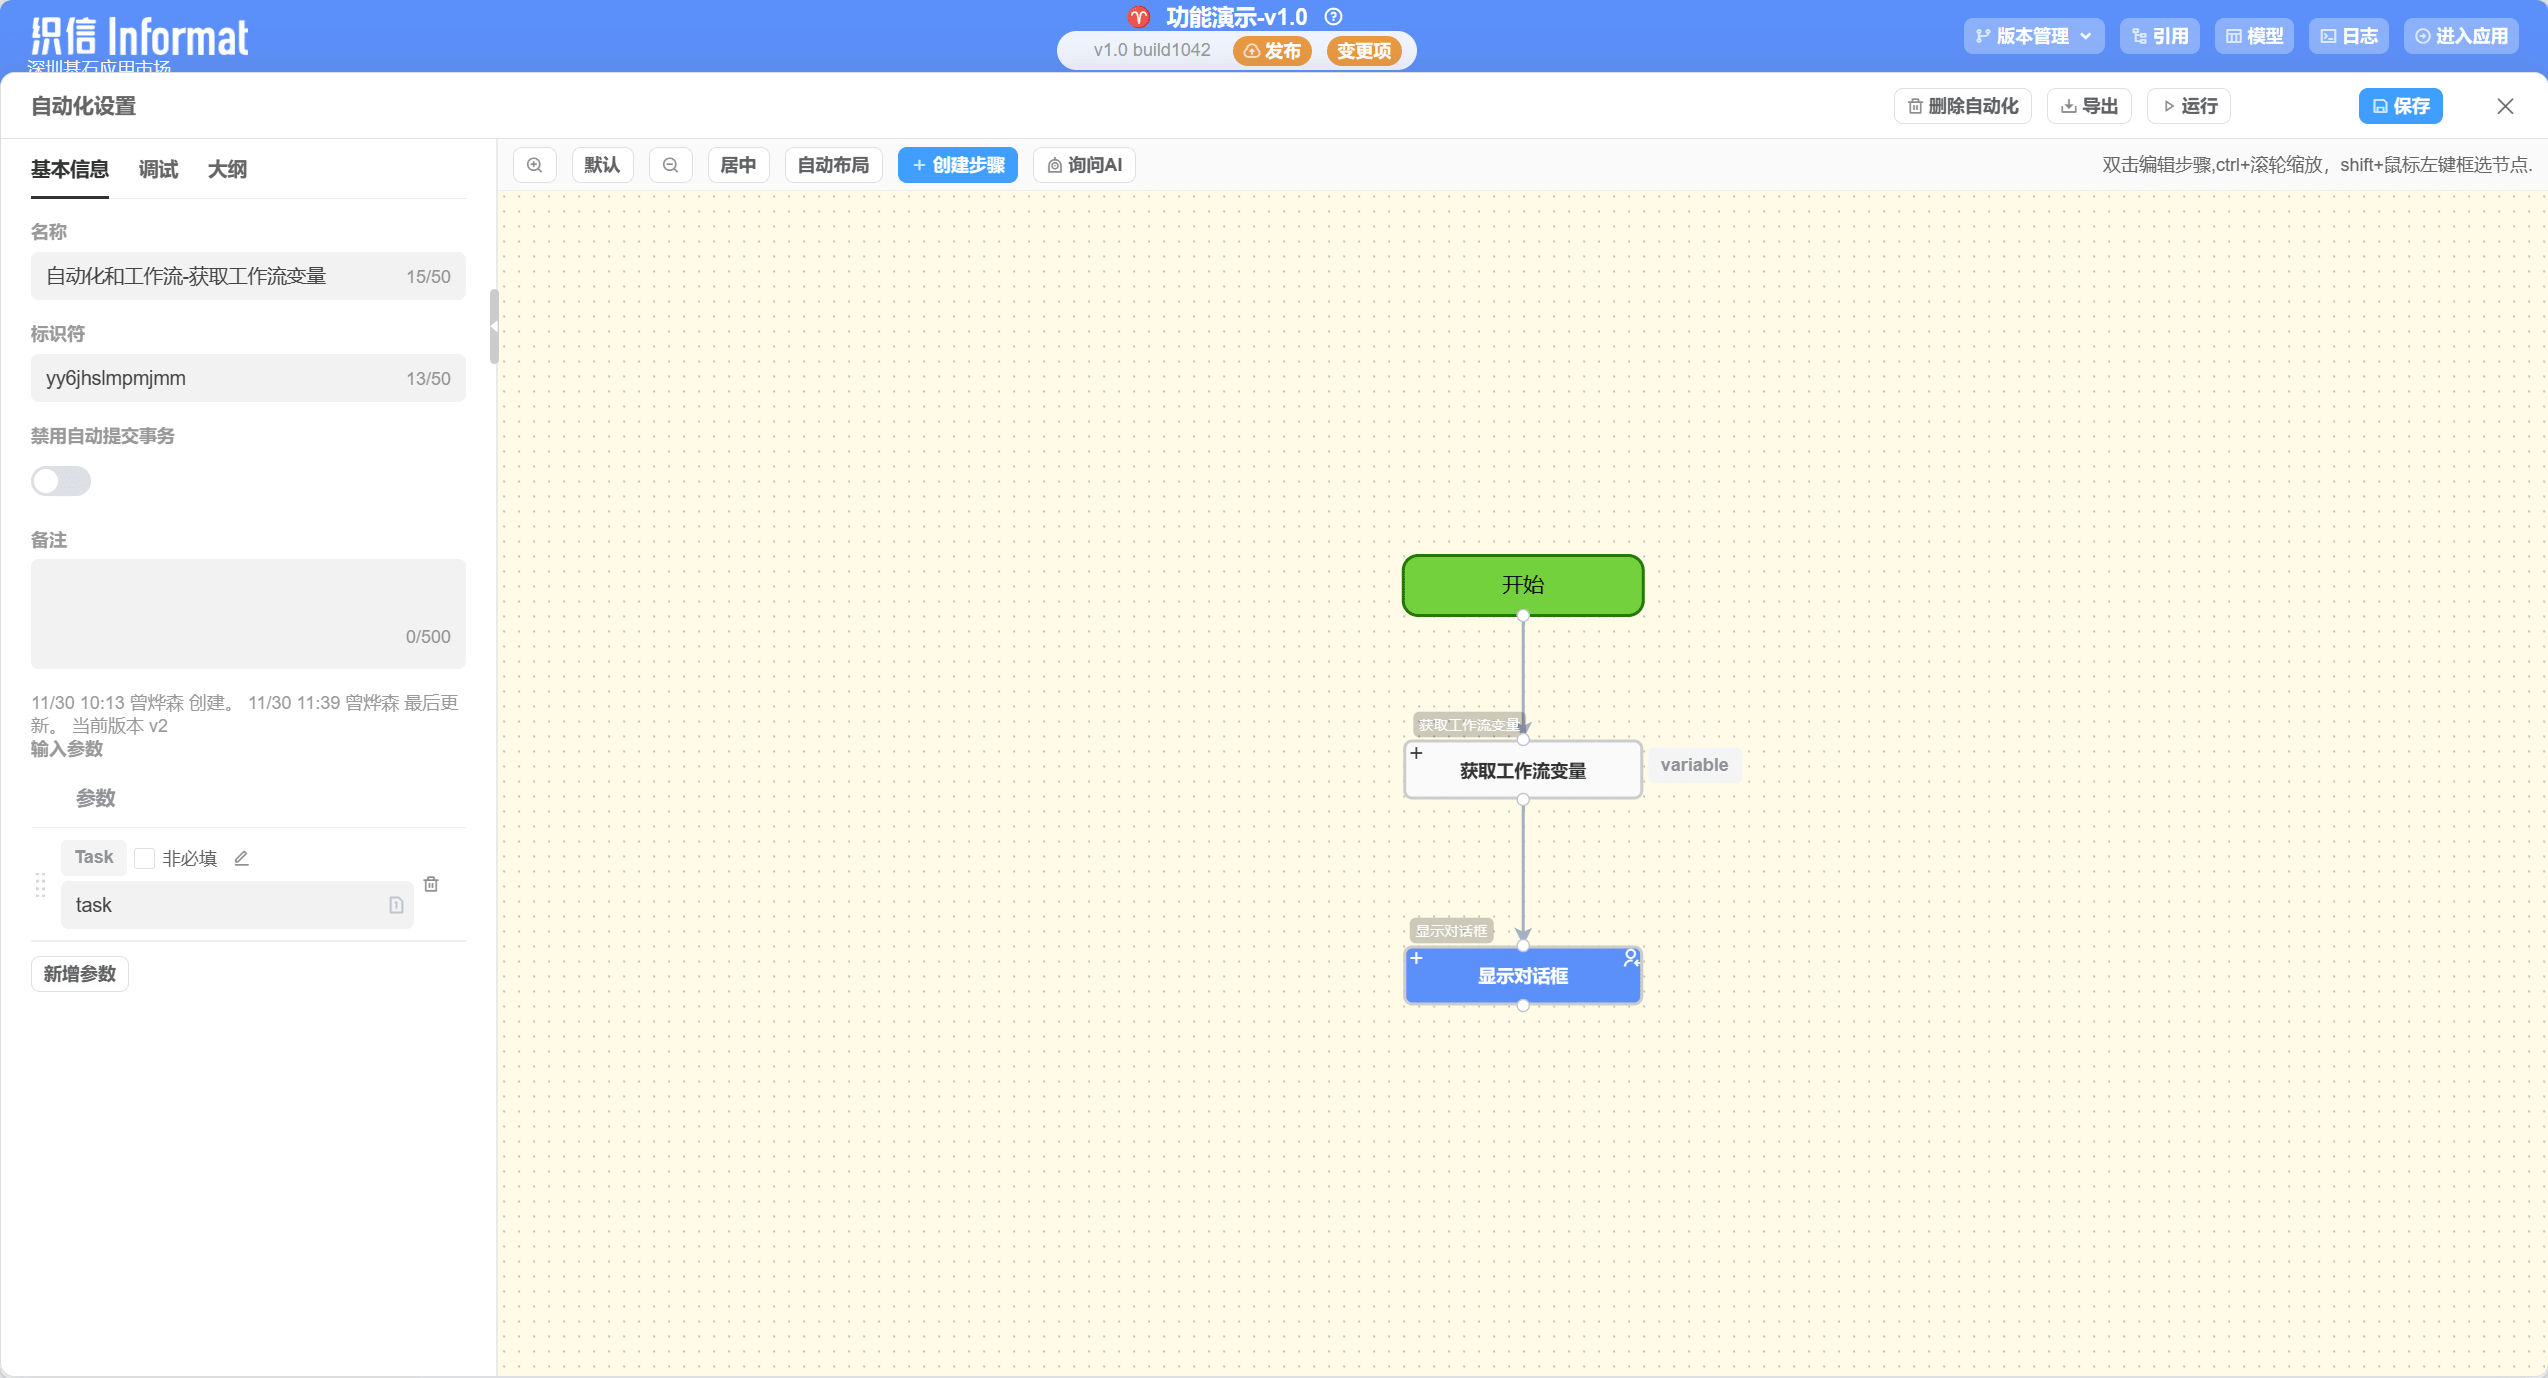This screenshot has height=1378, width=2548.
Task: Select the 开始 node on canvas
Action: click(1522, 585)
